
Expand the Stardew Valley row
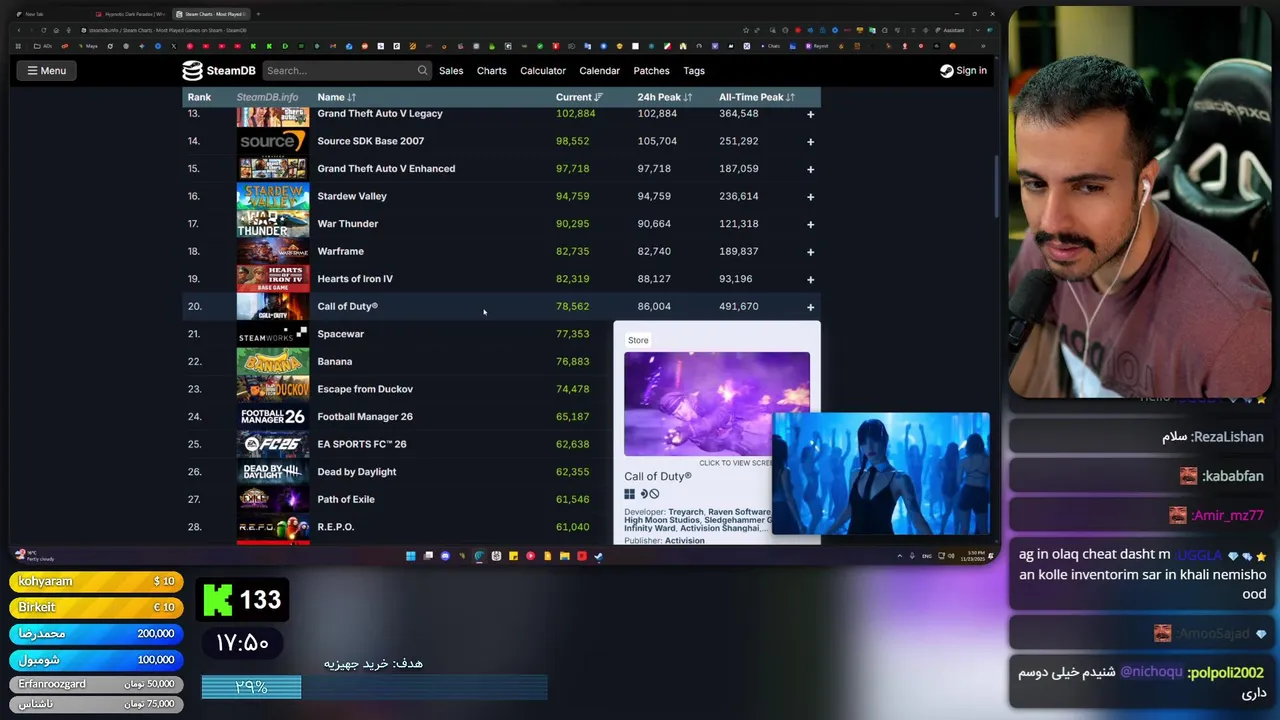point(810,196)
